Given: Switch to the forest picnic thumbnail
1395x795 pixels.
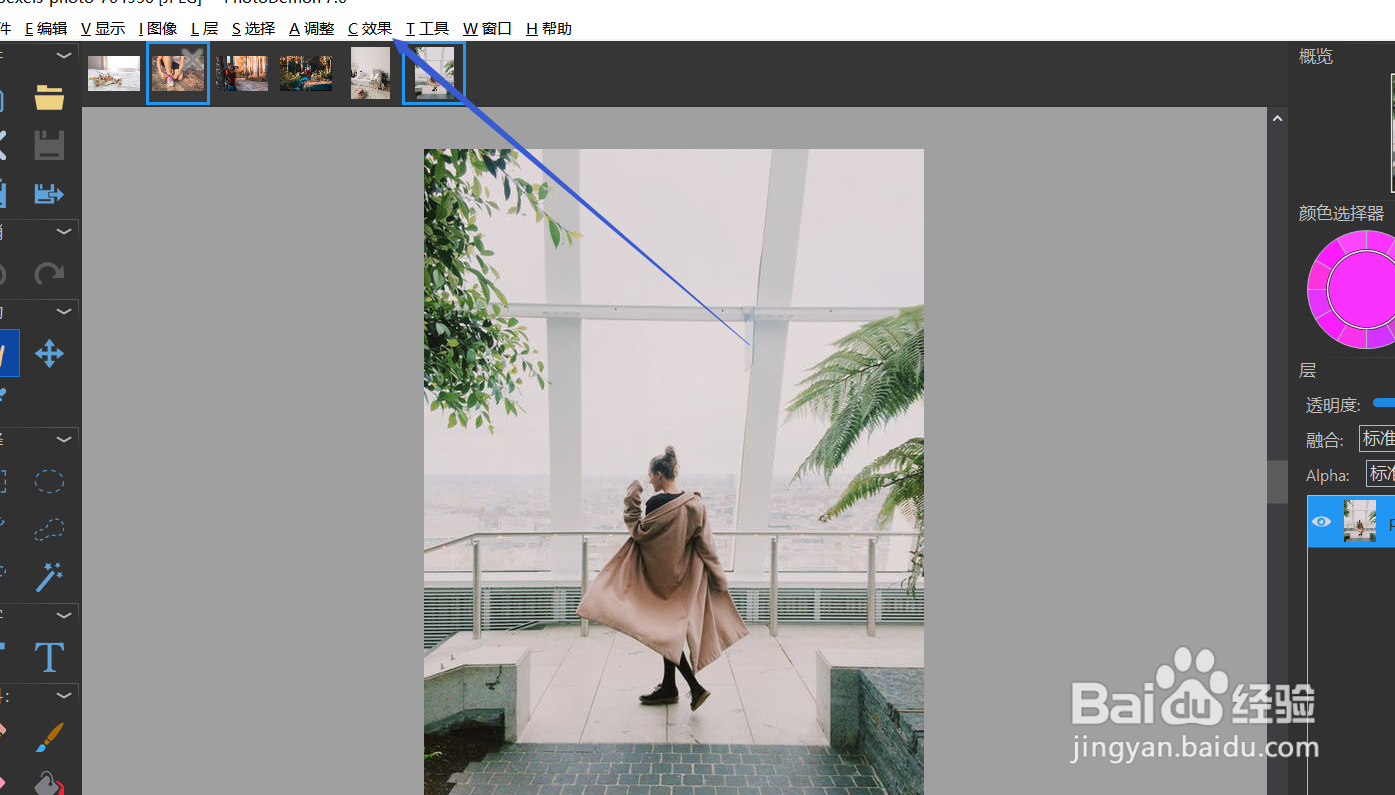Looking at the screenshot, I should [x=306, y=73].
